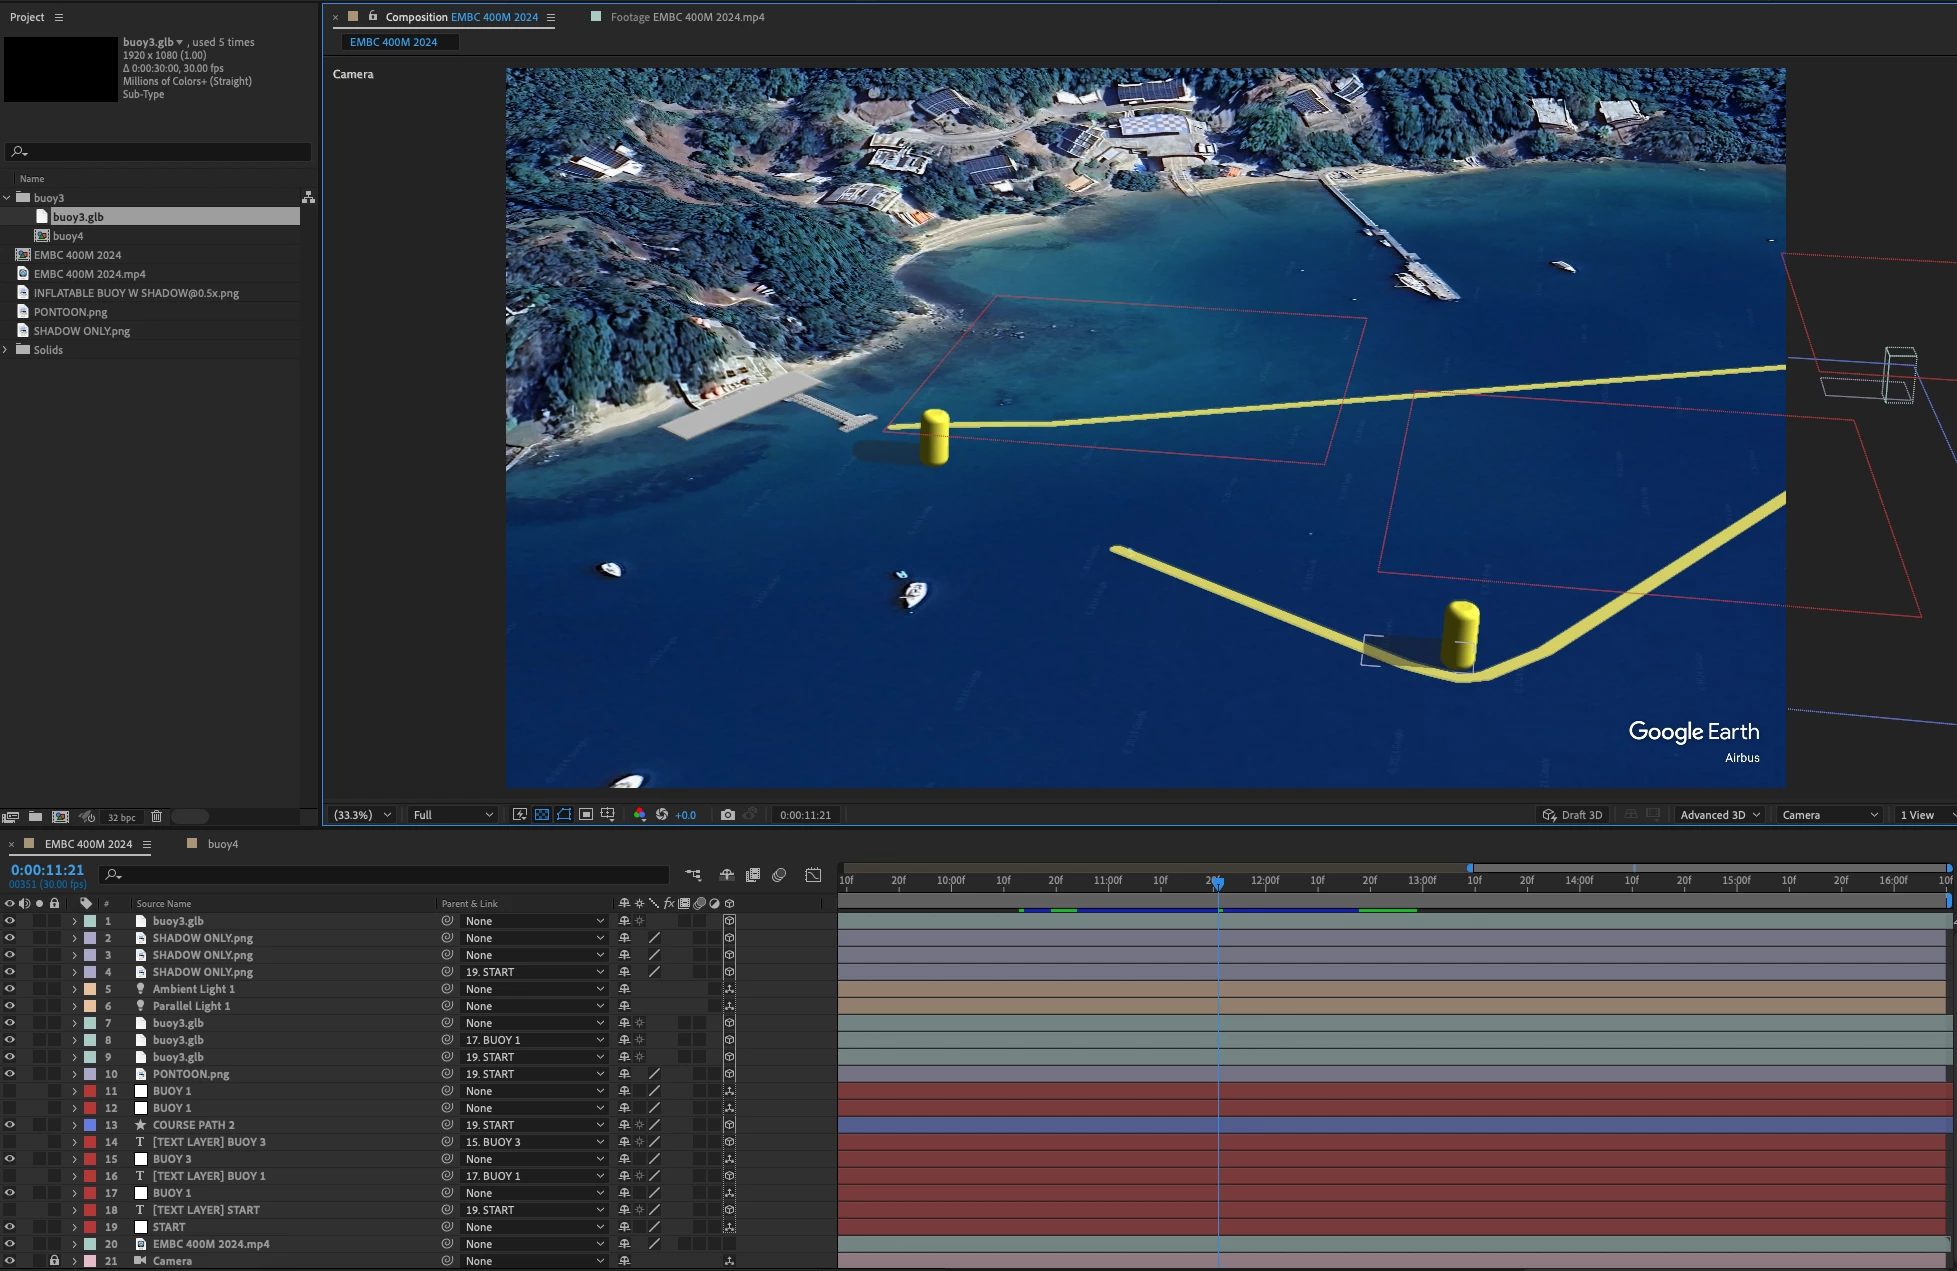Toggle mask and shape path visibility
1957x1271 pixels.
[564, 815]
